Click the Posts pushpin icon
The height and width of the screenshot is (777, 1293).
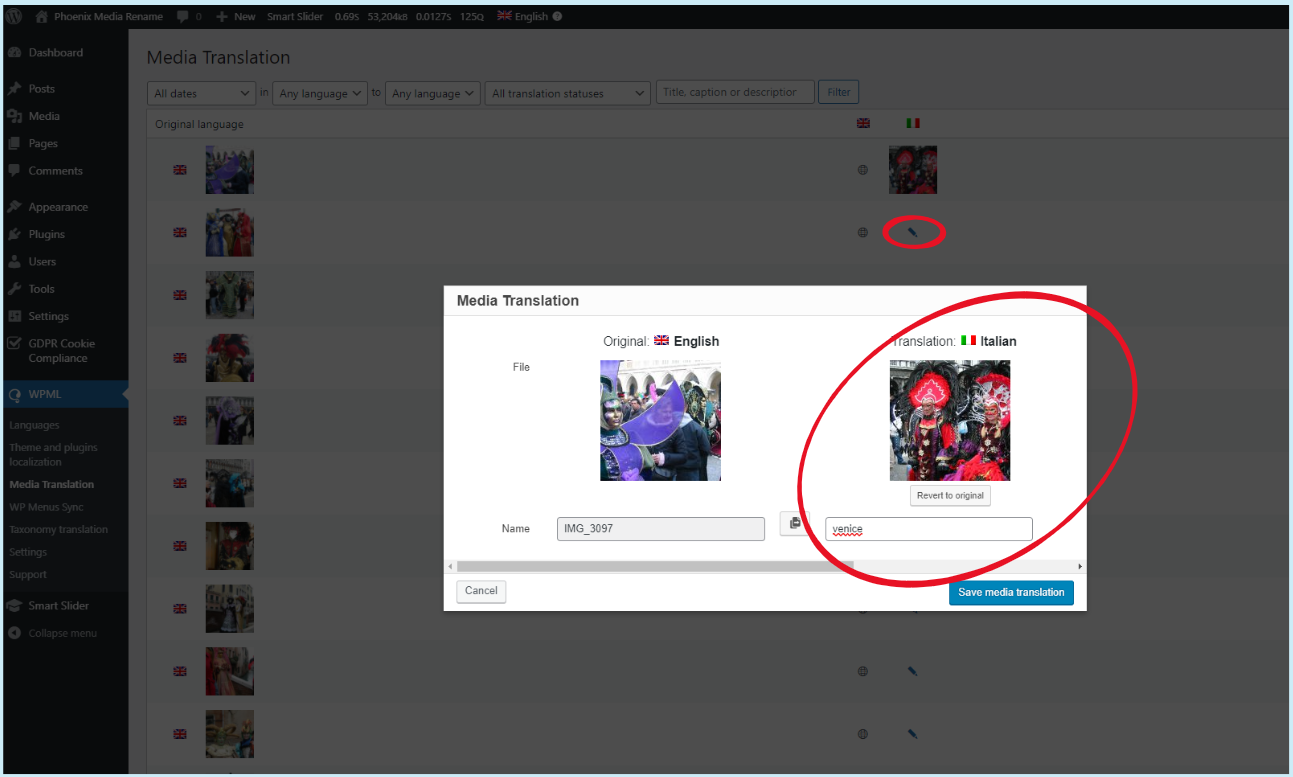[x=14, y=89]
